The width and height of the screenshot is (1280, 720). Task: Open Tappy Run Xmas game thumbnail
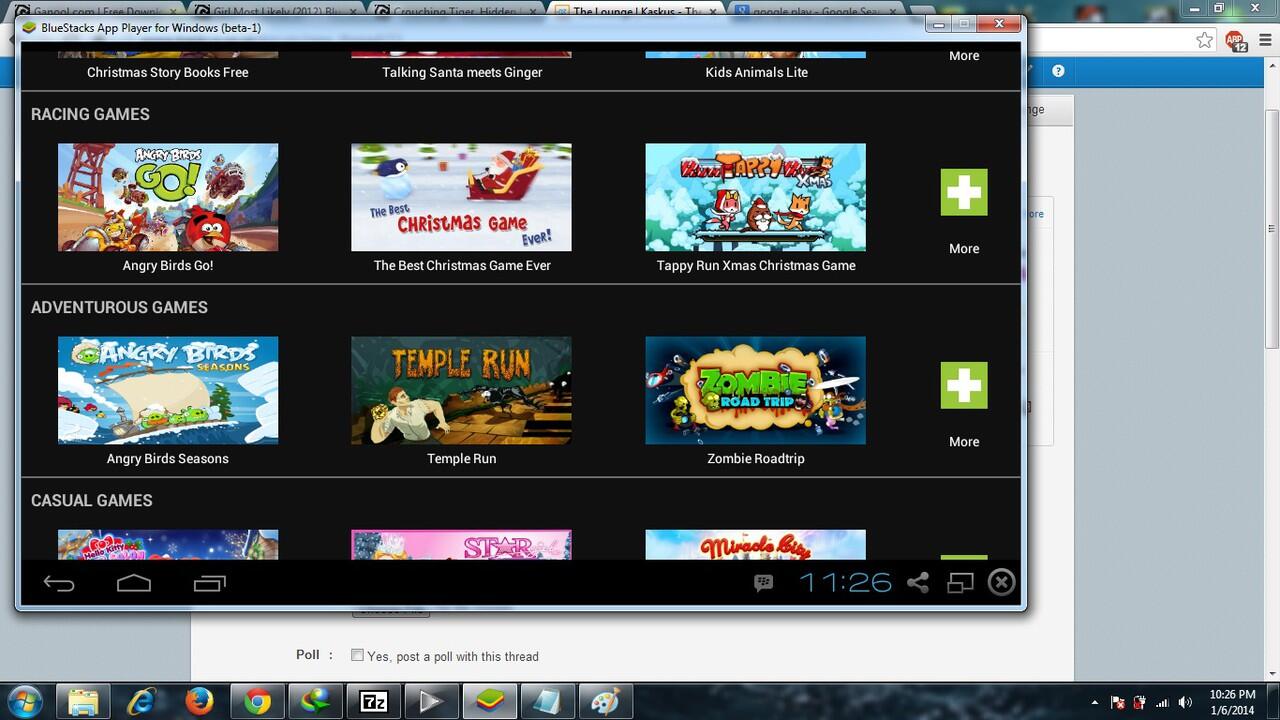tap(756, 197)
